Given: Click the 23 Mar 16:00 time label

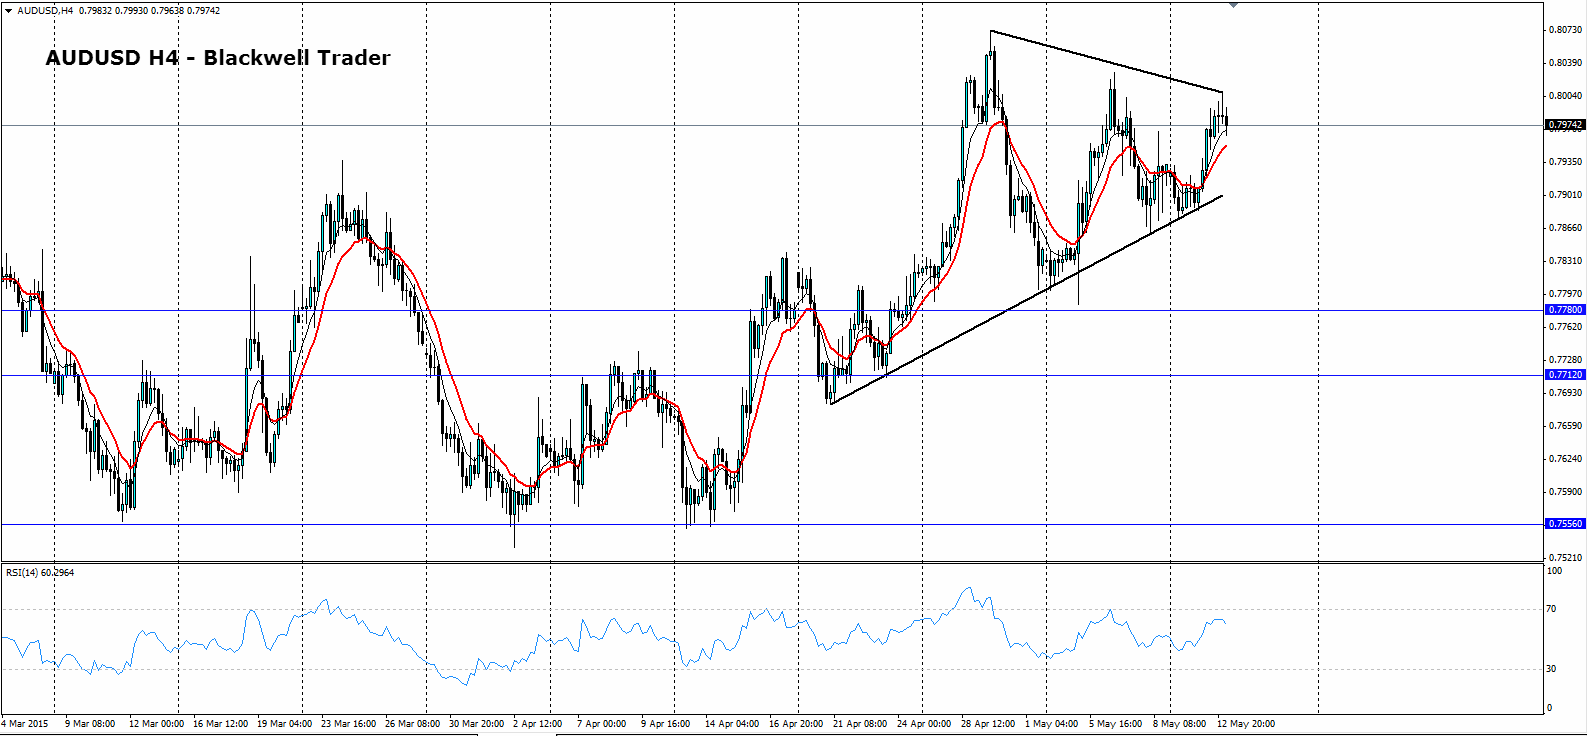Looking at the screenshot, I should click(x=348, y=723).
